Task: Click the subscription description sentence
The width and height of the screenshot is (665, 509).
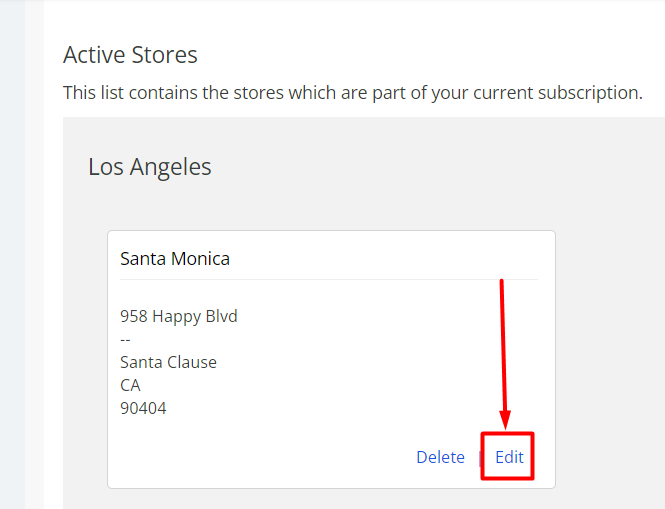Action: (x=352, y=92)
